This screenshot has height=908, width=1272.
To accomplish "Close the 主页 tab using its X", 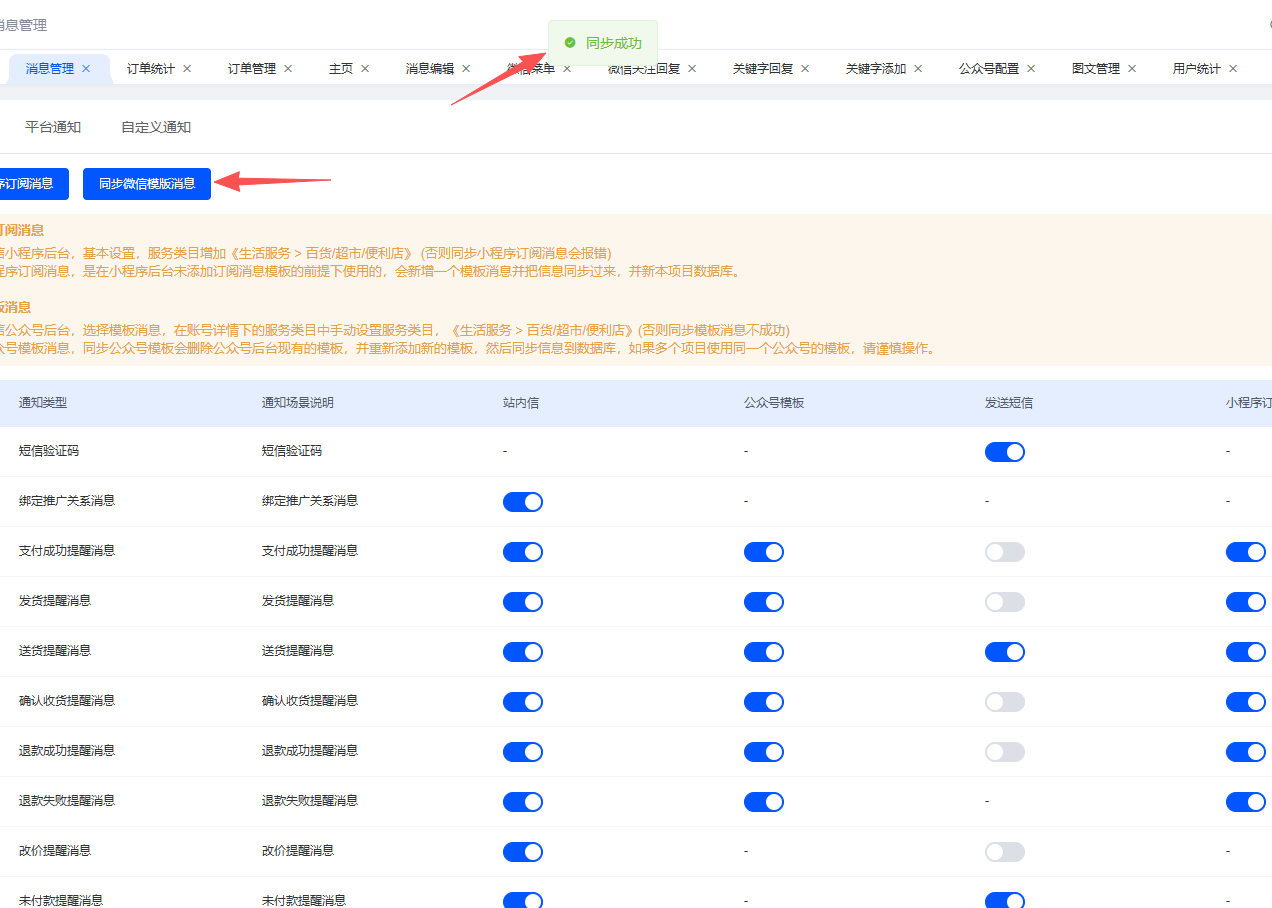I will 365,69.
